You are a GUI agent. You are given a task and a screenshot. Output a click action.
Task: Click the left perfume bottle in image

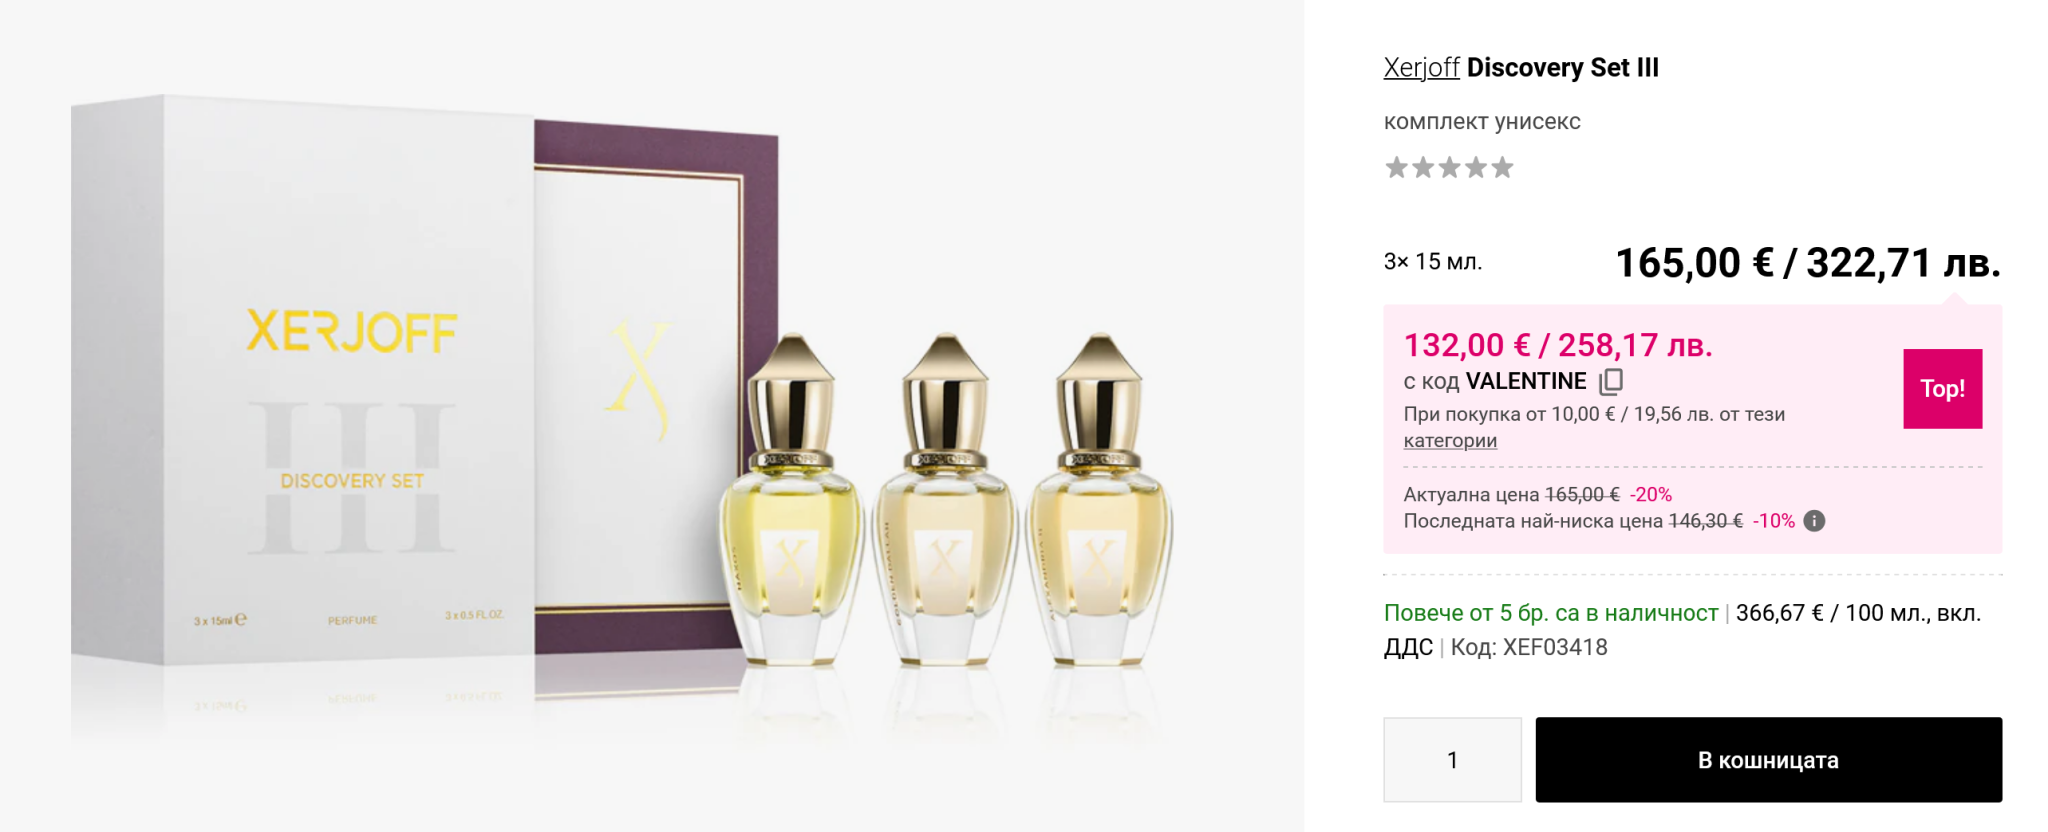coord(791,510)
